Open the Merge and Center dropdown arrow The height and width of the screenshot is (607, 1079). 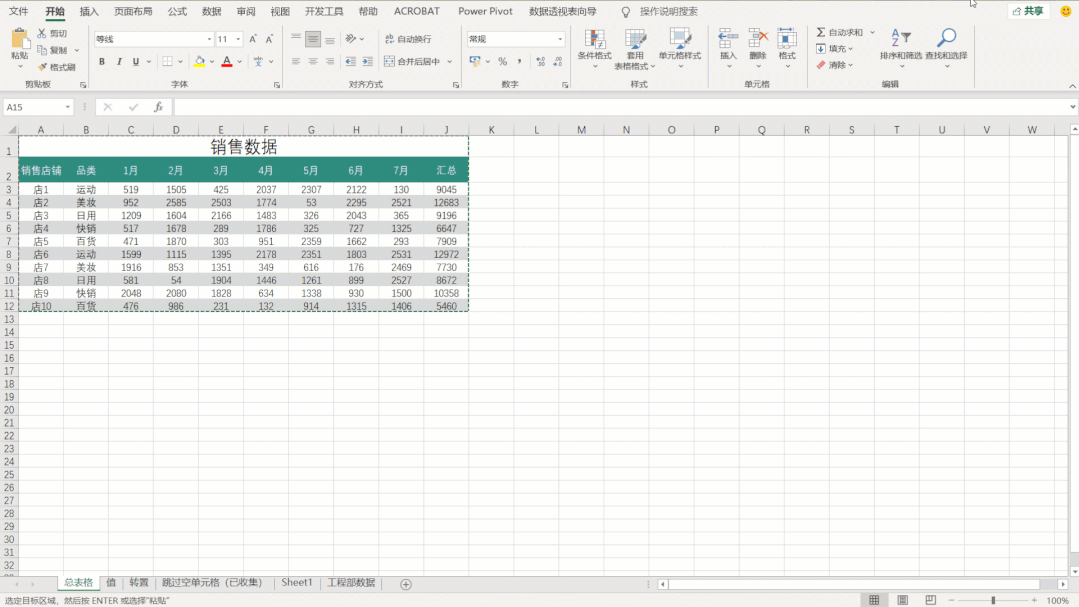449,61
